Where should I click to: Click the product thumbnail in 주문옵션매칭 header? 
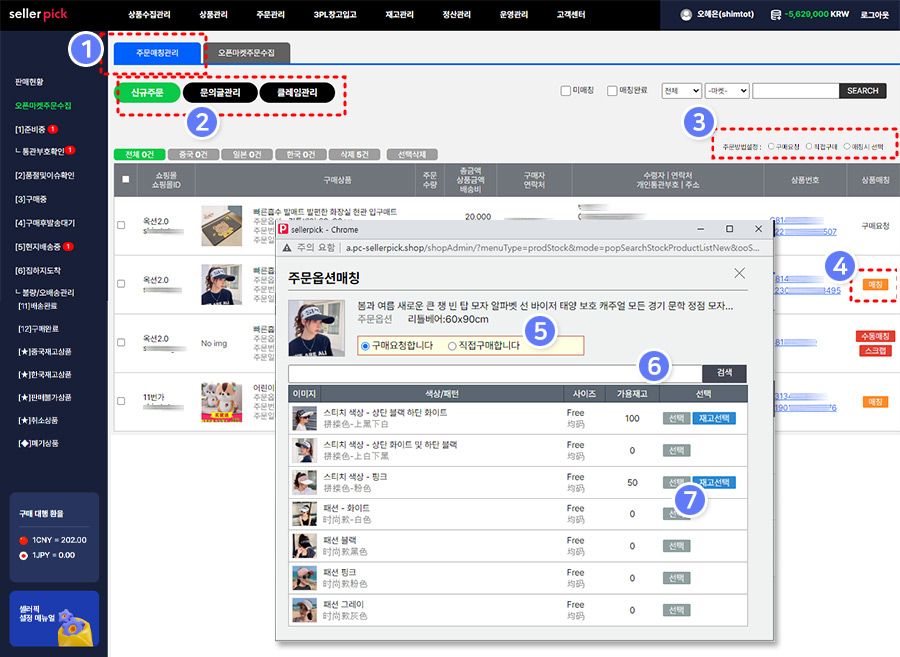click(x=309, y=327)
